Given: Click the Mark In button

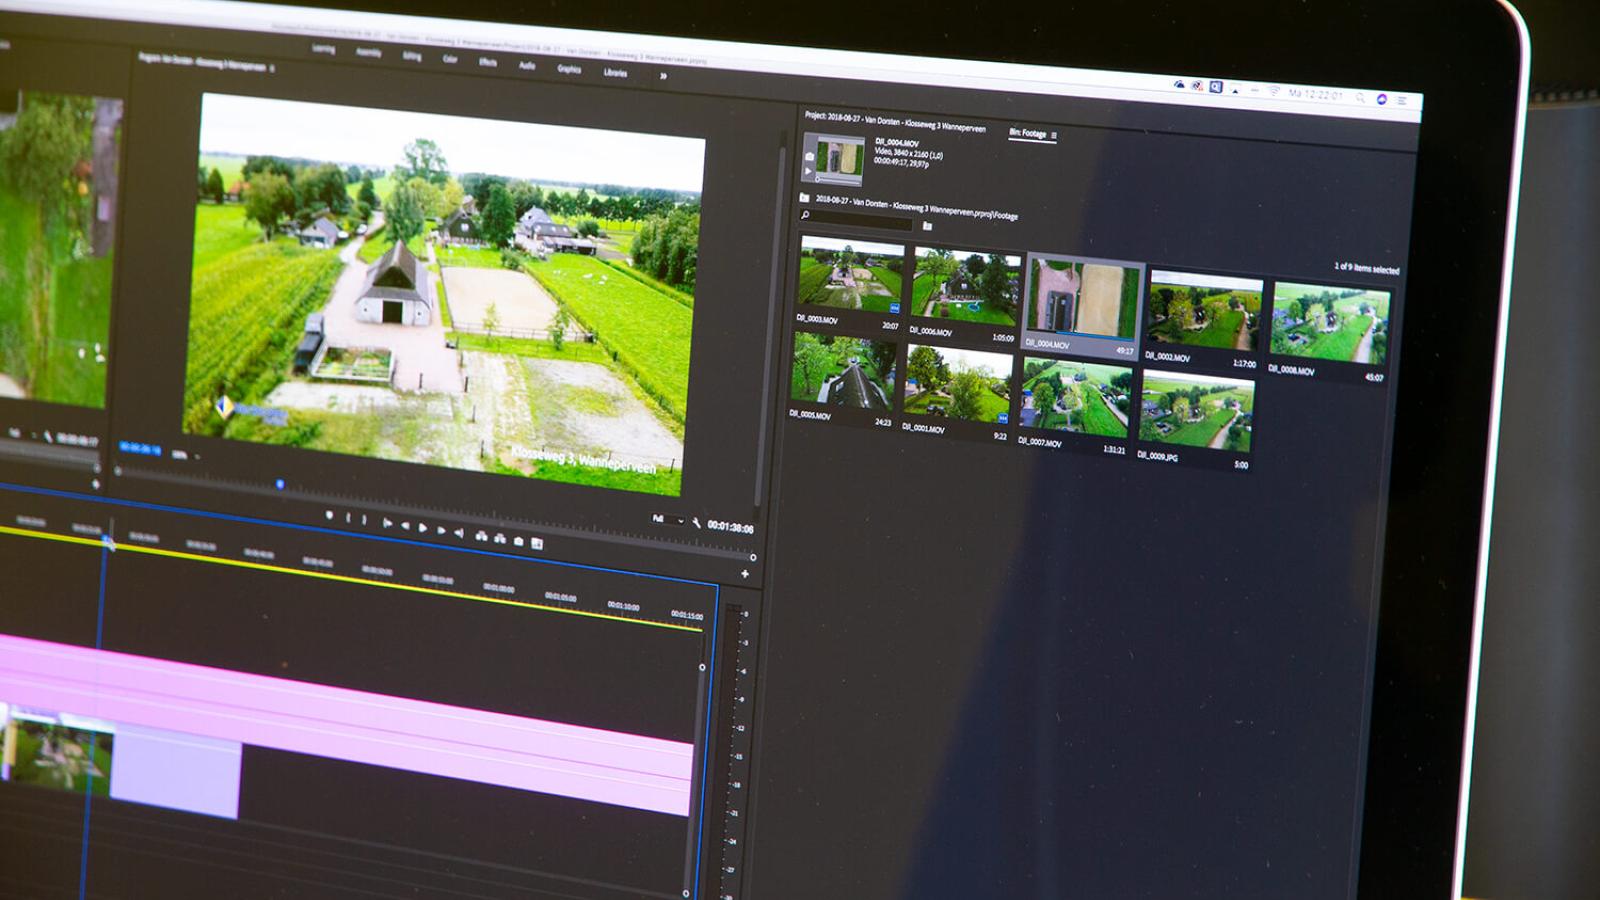Looking at the screenshot, I should (347, 518).
